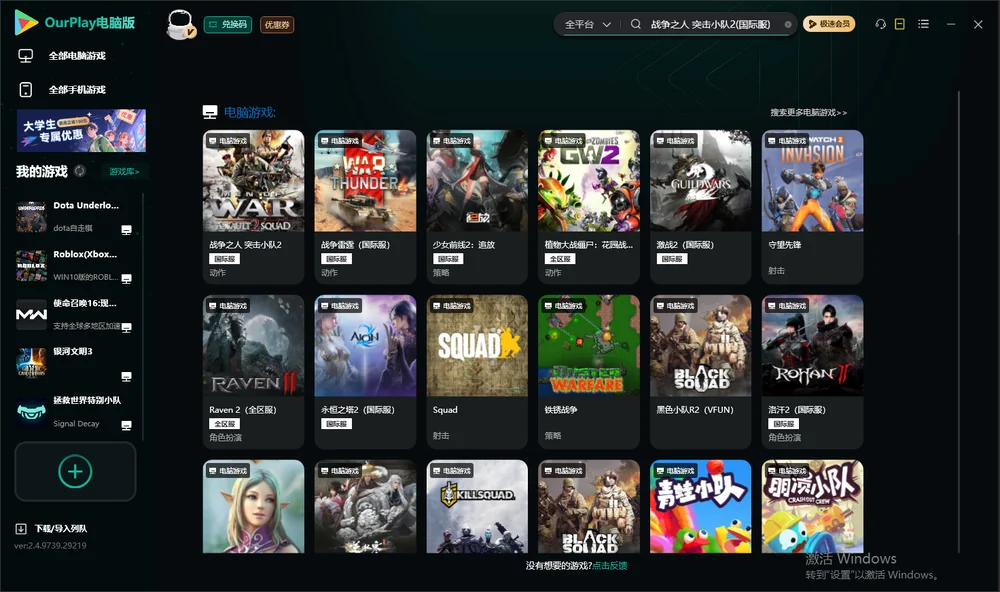This screenshot has width=1000, height=592.
Task: Open the 优惠券 coupons button
Action: [x=277, y=25]
